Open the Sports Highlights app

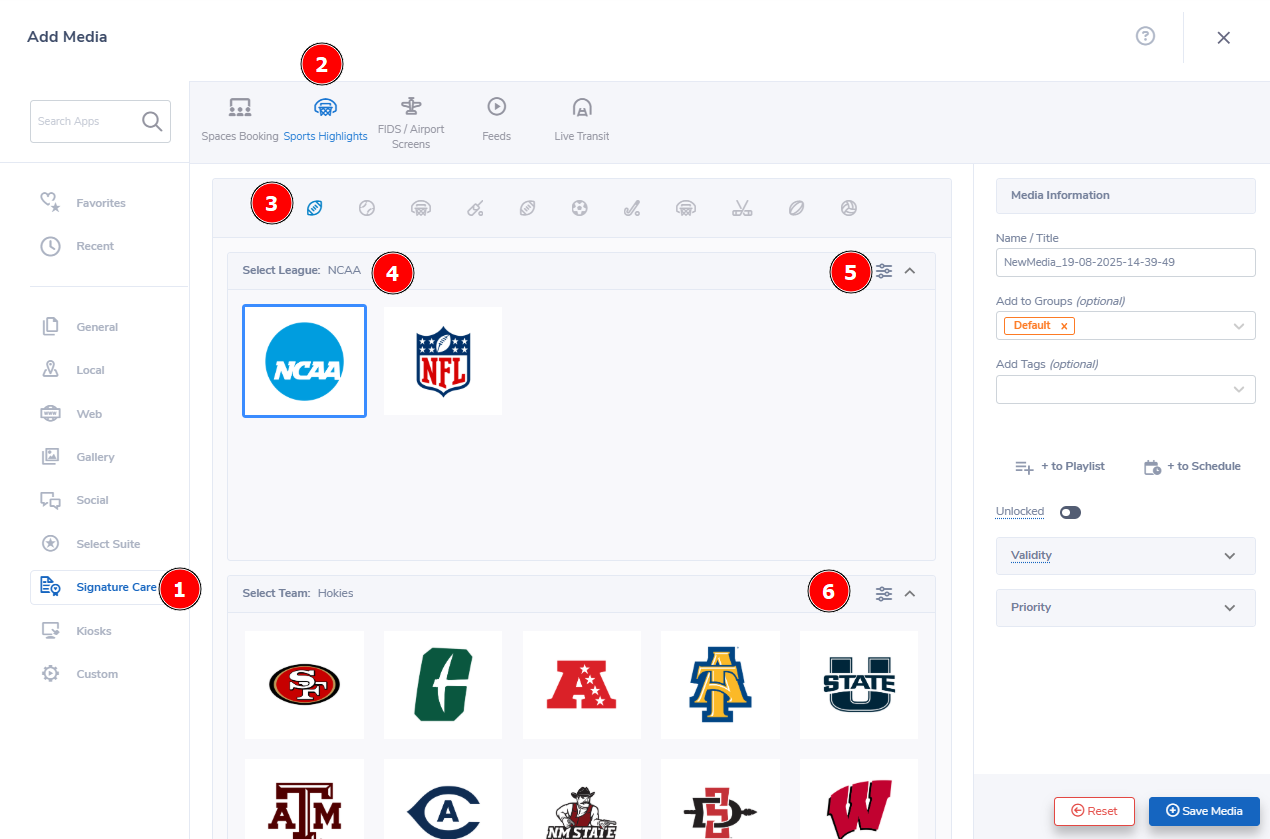[x=325, y=120]
